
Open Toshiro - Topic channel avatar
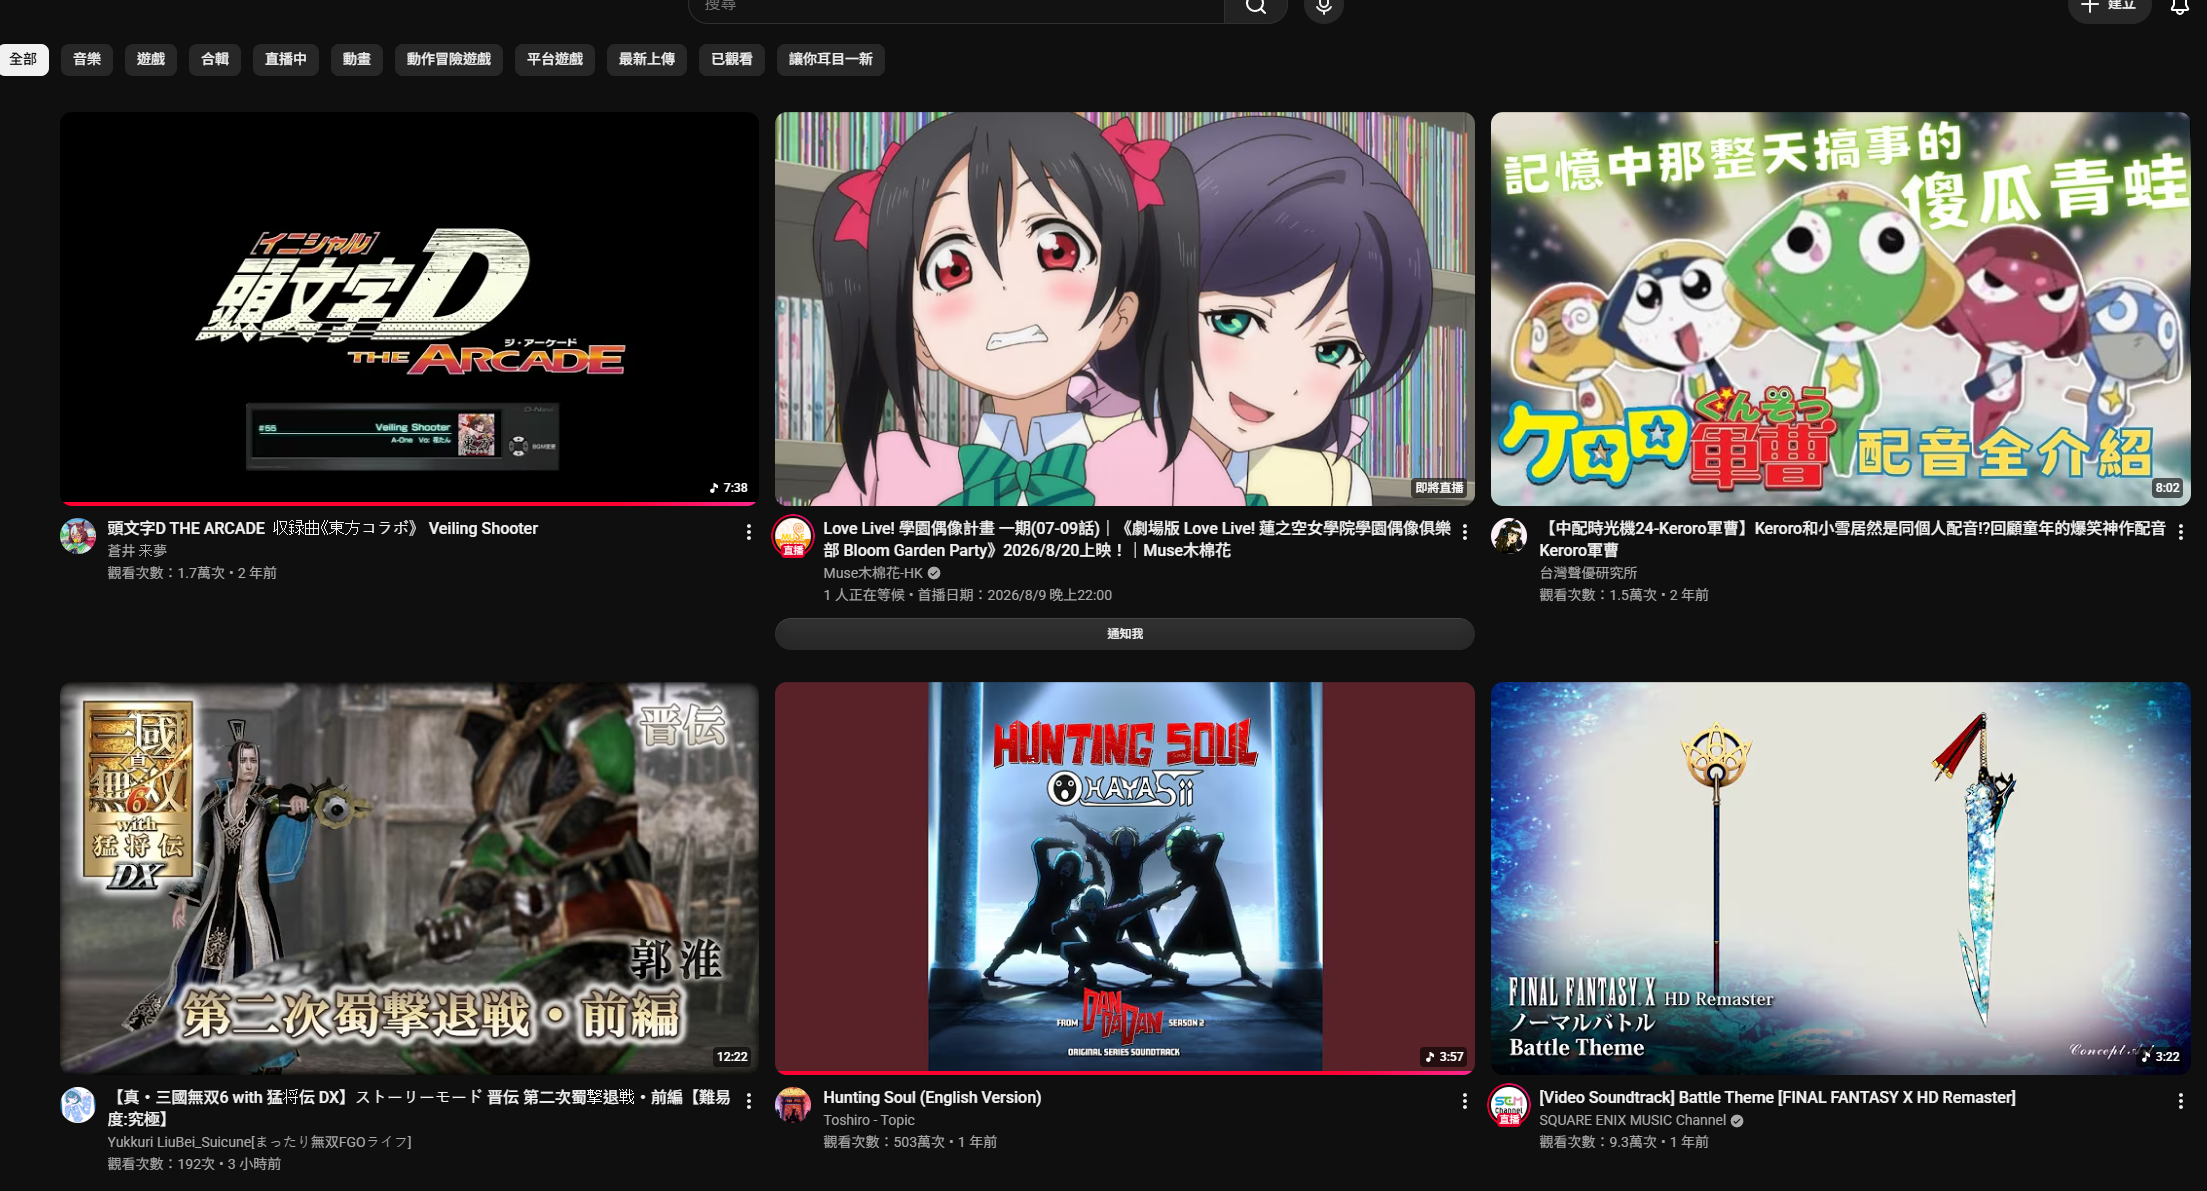793,1105
